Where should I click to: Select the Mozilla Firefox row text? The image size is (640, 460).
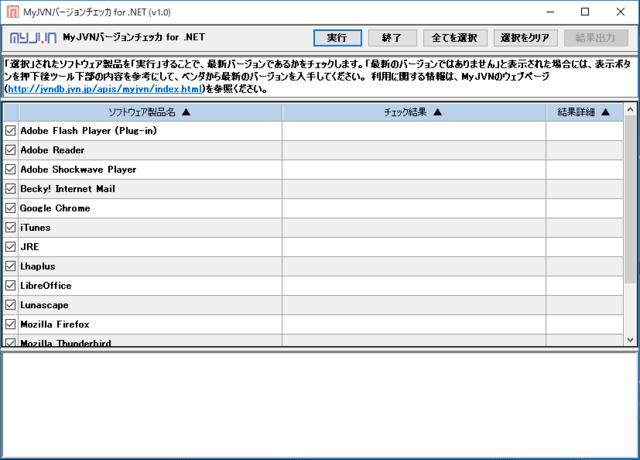55,324
